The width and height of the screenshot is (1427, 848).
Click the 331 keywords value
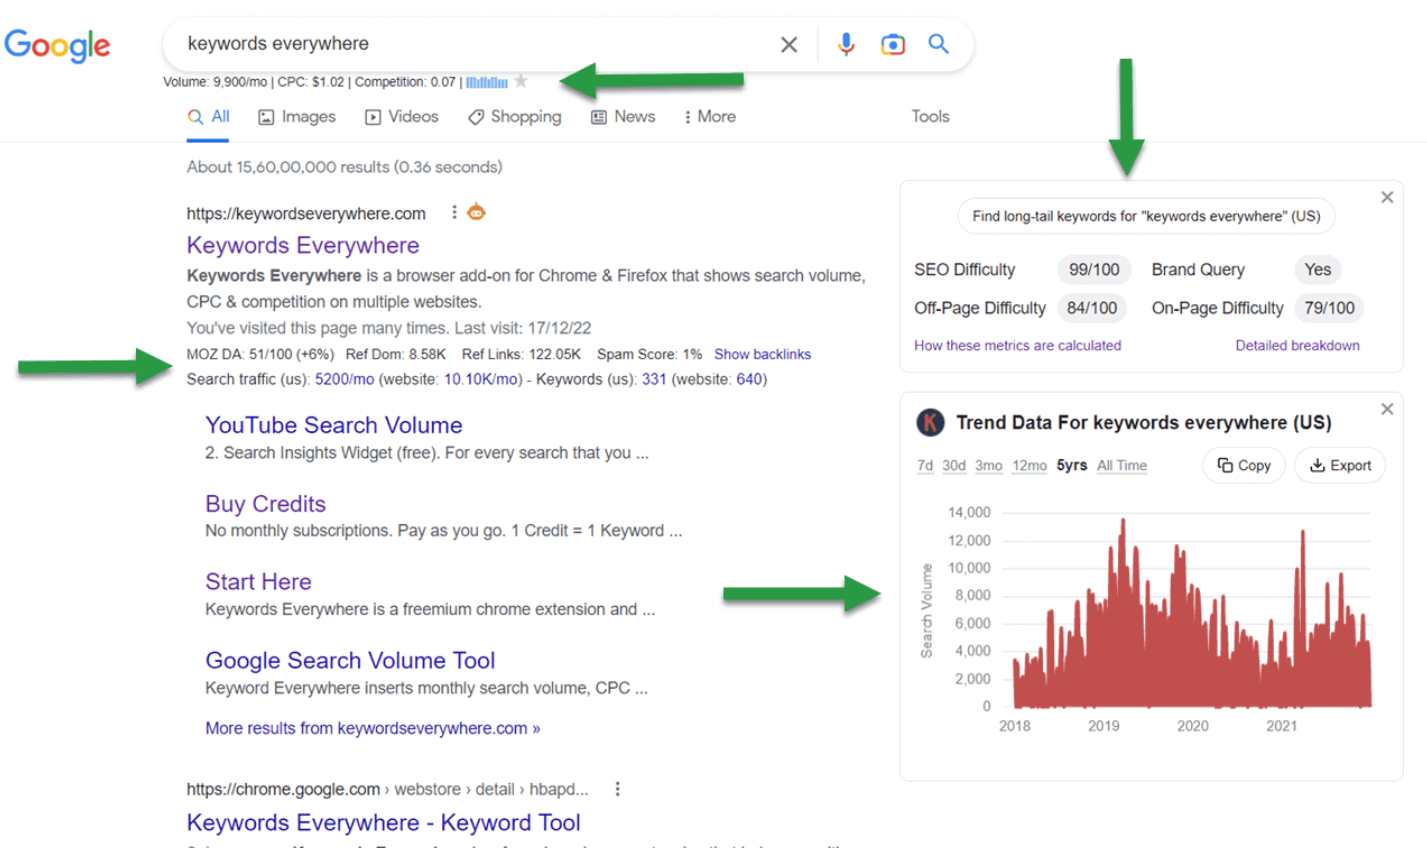tap(654, 379)
